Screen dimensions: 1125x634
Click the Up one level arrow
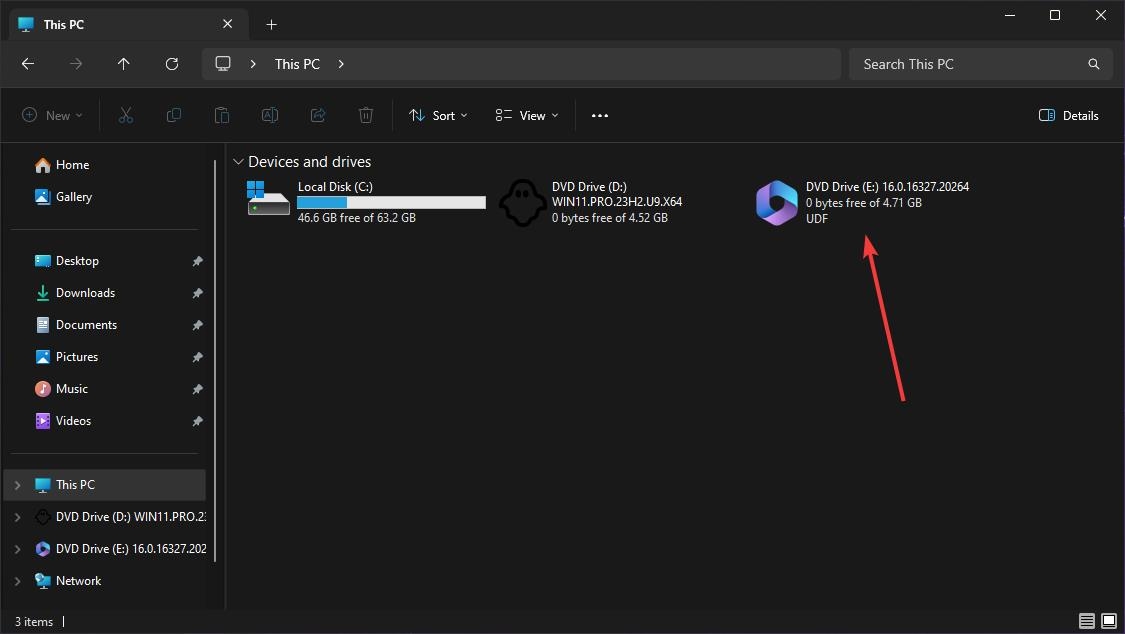pos(123,63)
